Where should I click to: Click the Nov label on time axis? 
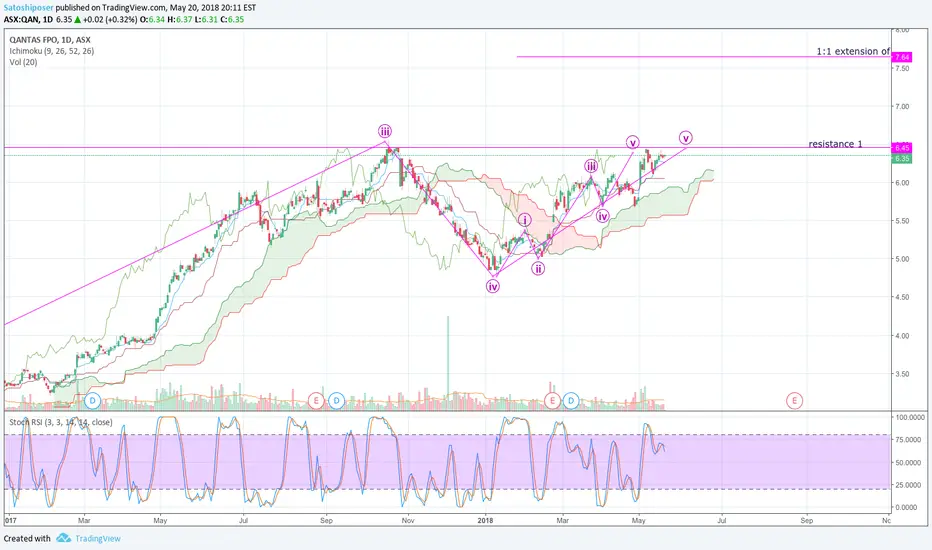coord(407,520)
